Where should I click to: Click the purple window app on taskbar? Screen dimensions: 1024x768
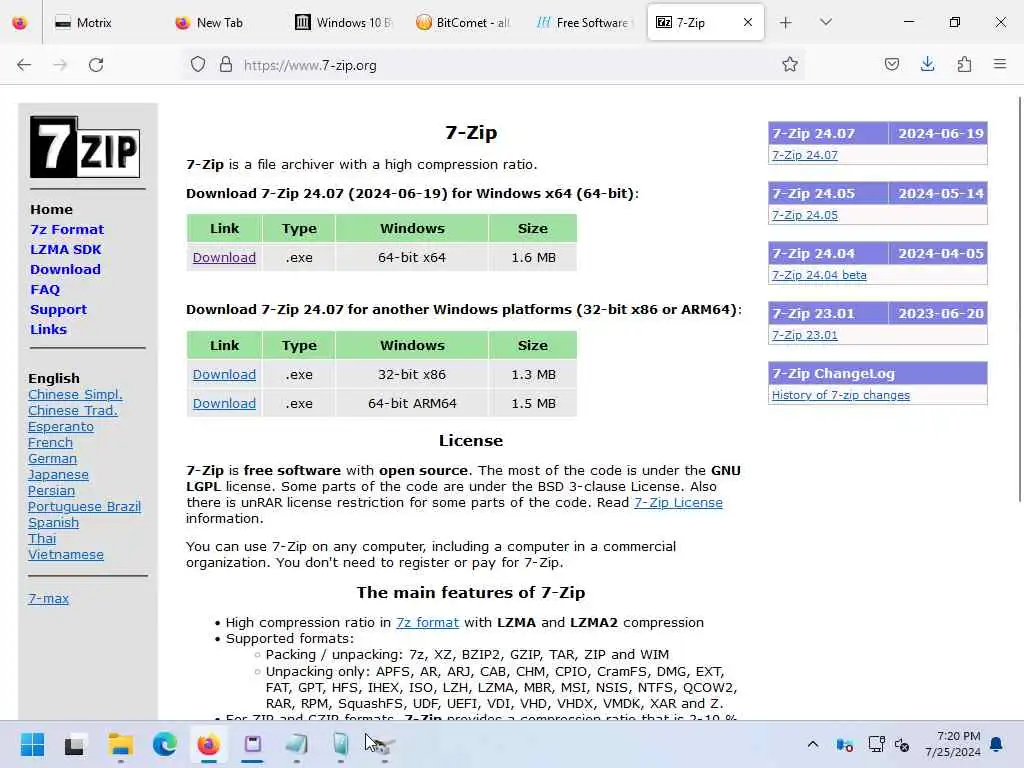coord(253,744)
